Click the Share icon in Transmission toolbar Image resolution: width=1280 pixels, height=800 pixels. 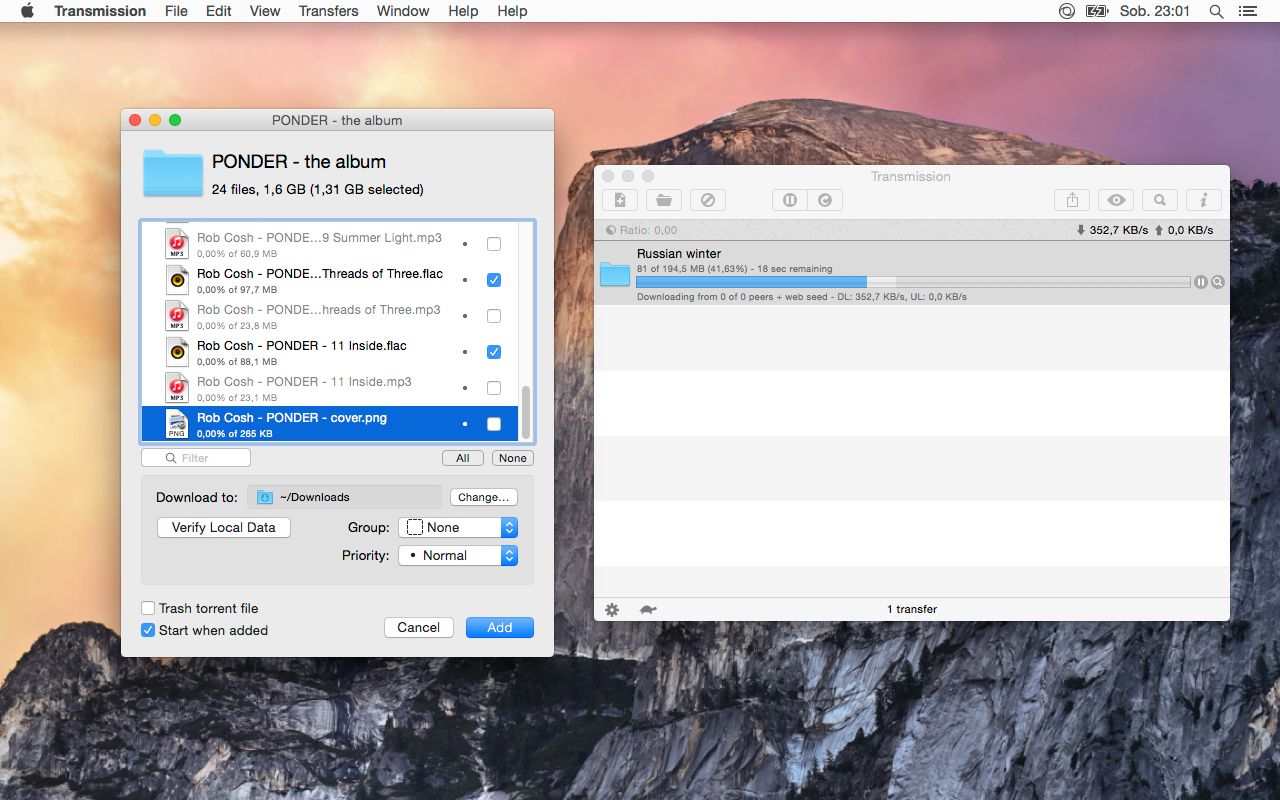pyautogui.click(x=1072, y=200)
